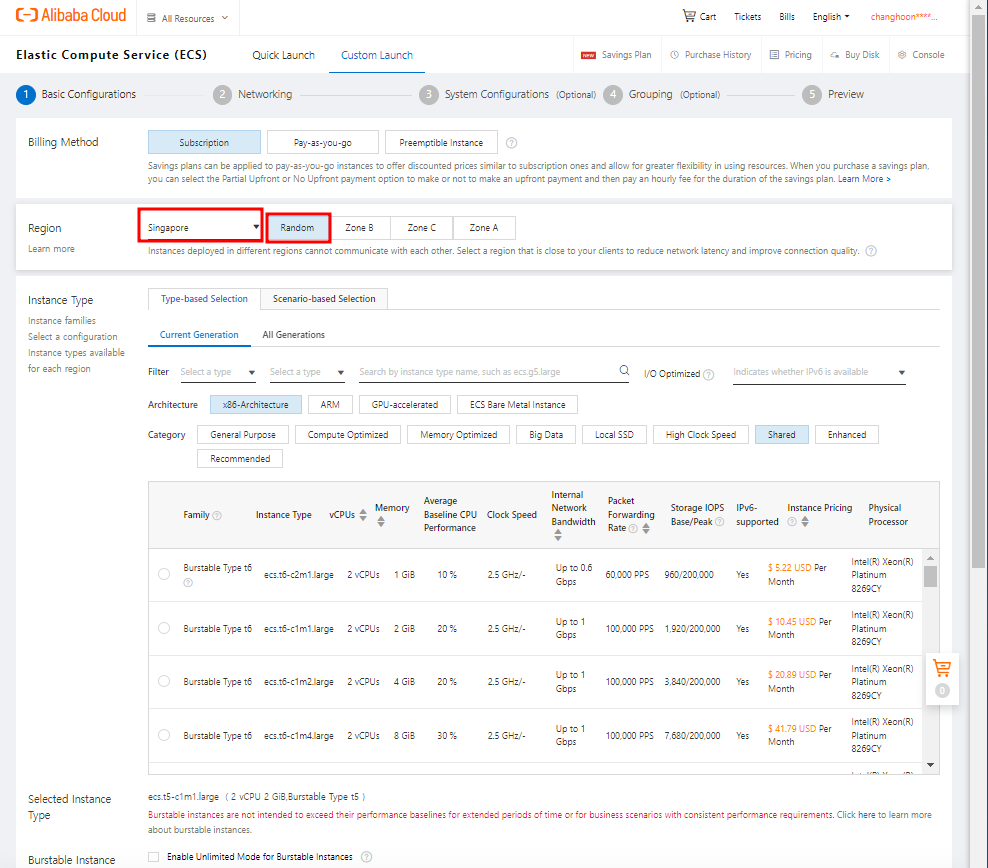Click help icon after region description text

click(871, 251)
